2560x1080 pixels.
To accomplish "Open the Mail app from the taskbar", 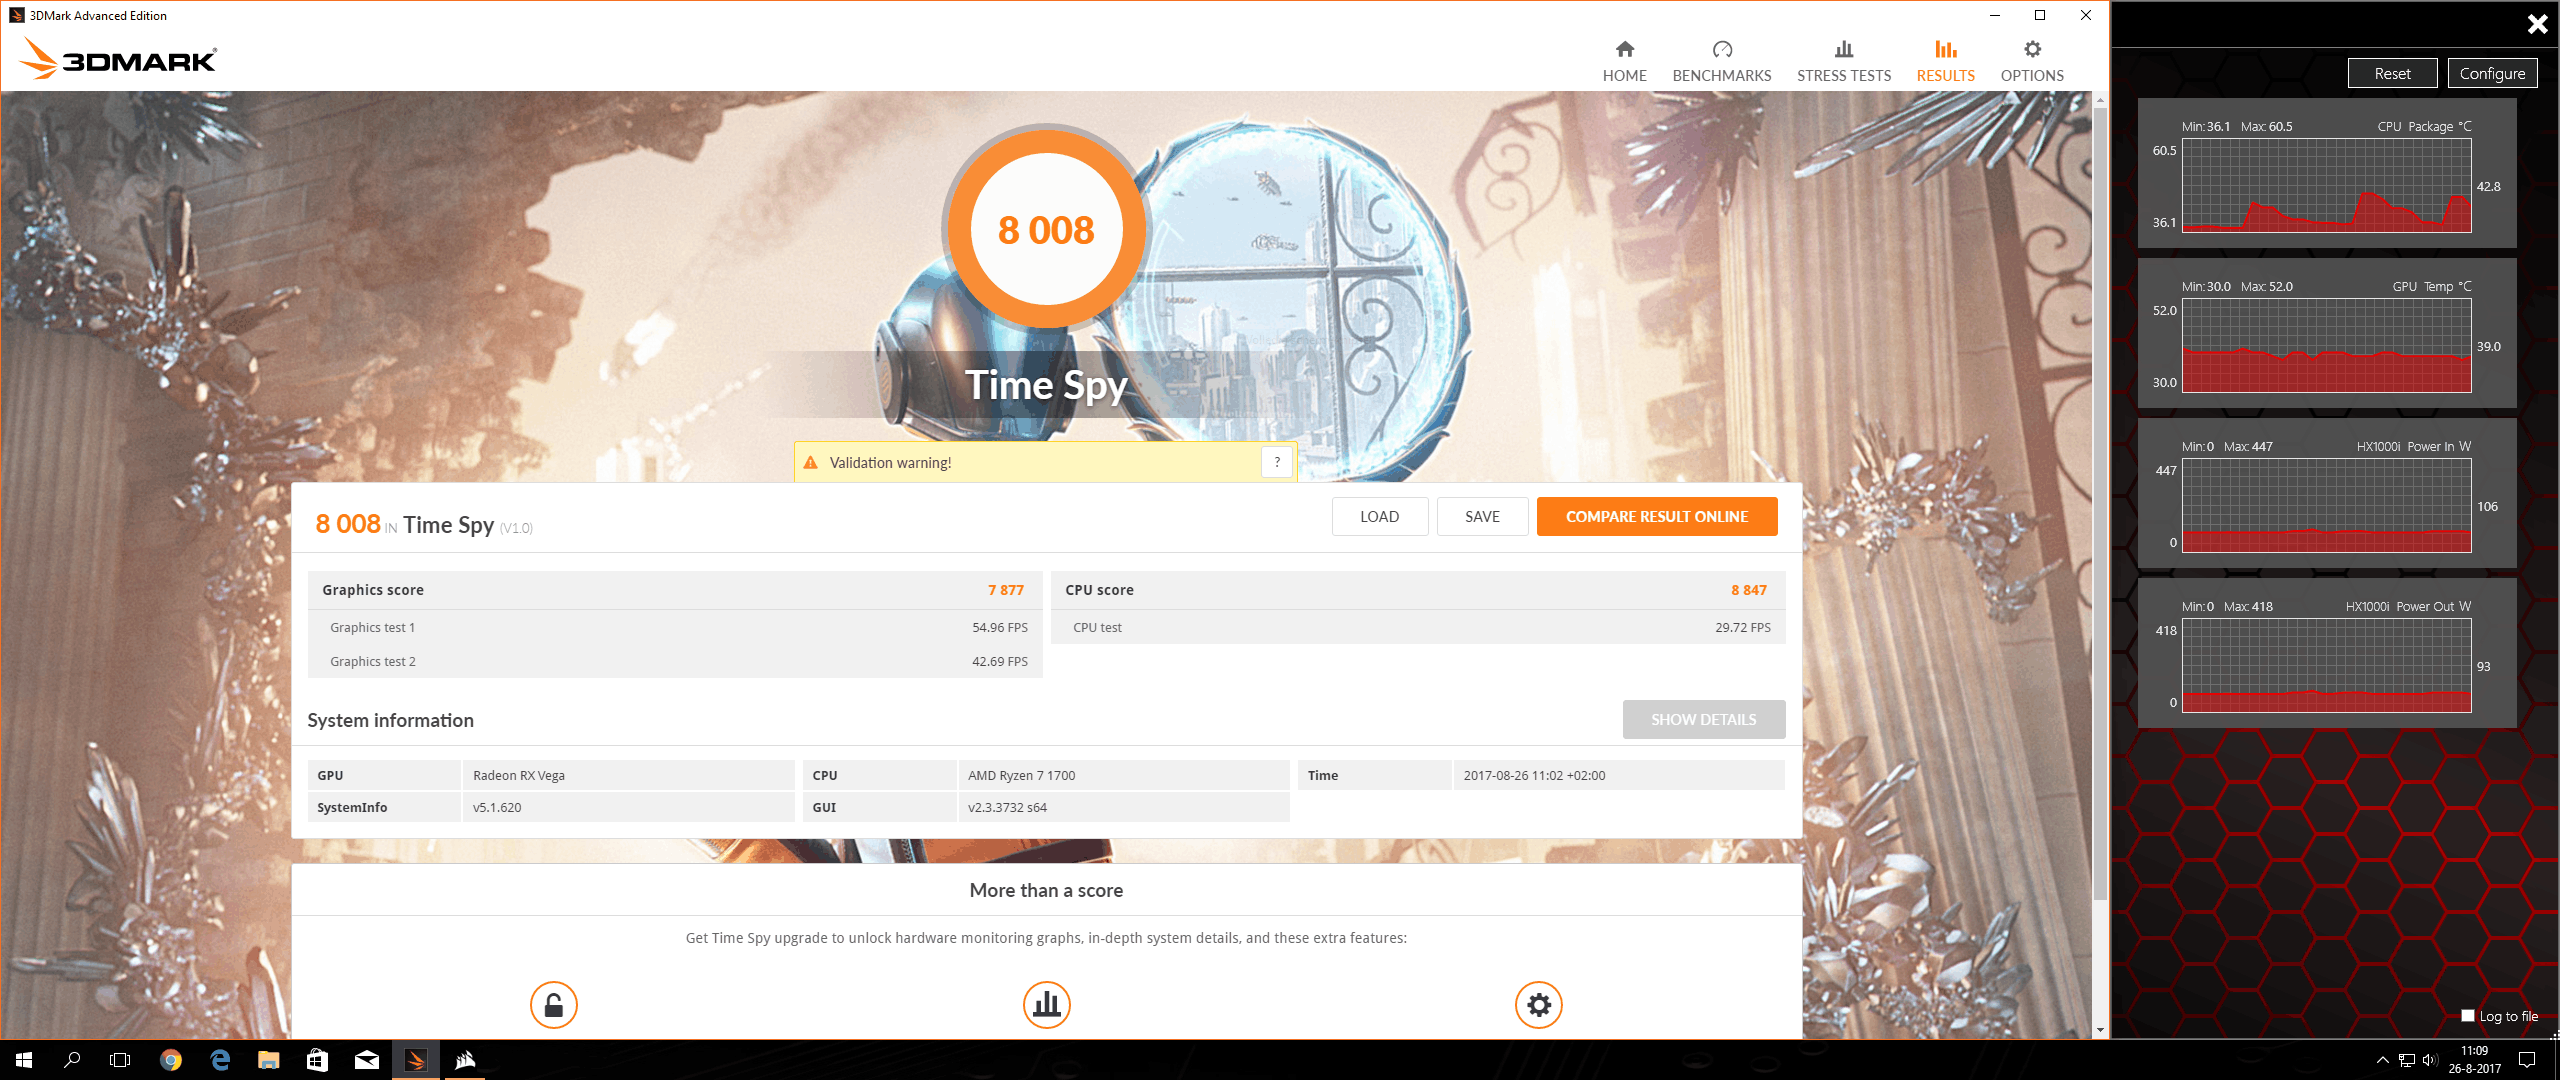I will [367, 1060].
